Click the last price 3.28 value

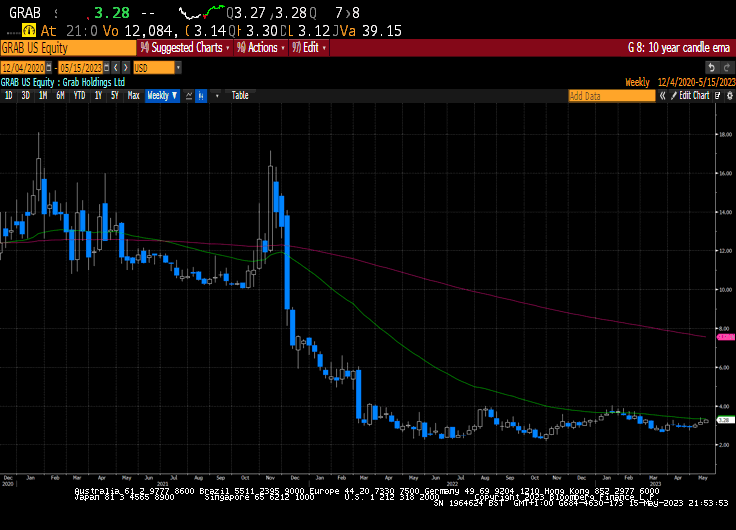pos(112,13)
